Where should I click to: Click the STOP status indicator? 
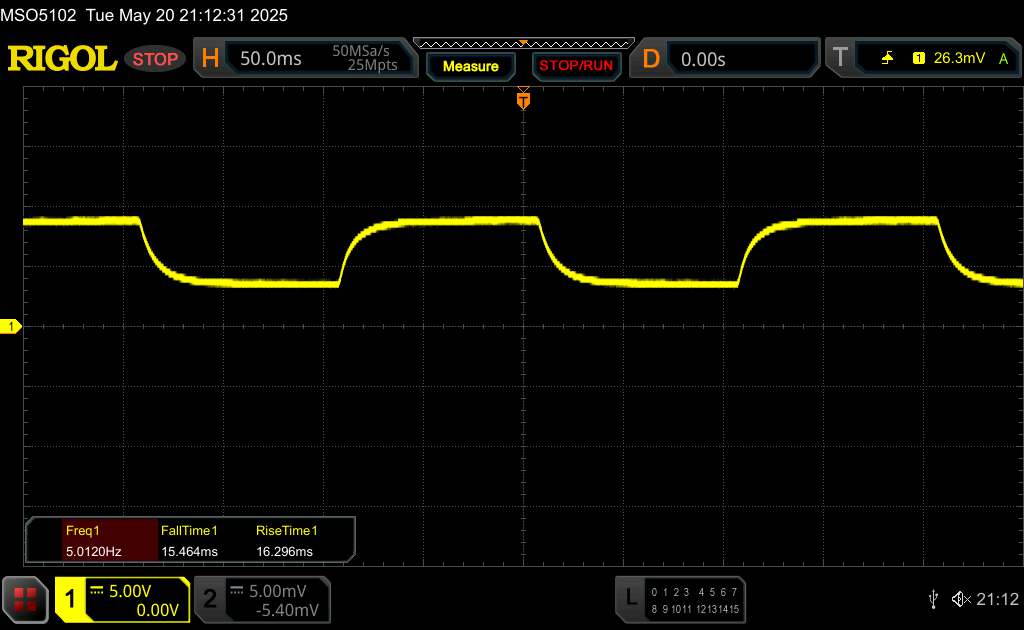click(155, 59)
